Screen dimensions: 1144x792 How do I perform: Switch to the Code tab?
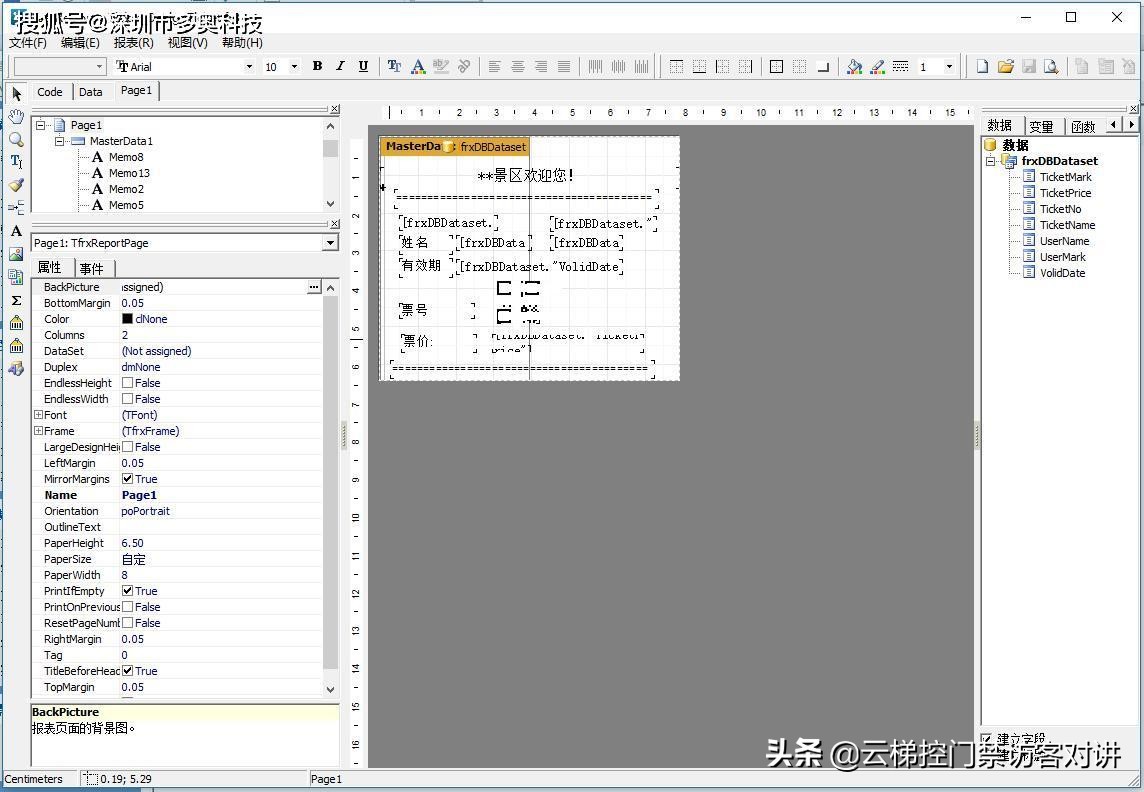tap(49, 91)
